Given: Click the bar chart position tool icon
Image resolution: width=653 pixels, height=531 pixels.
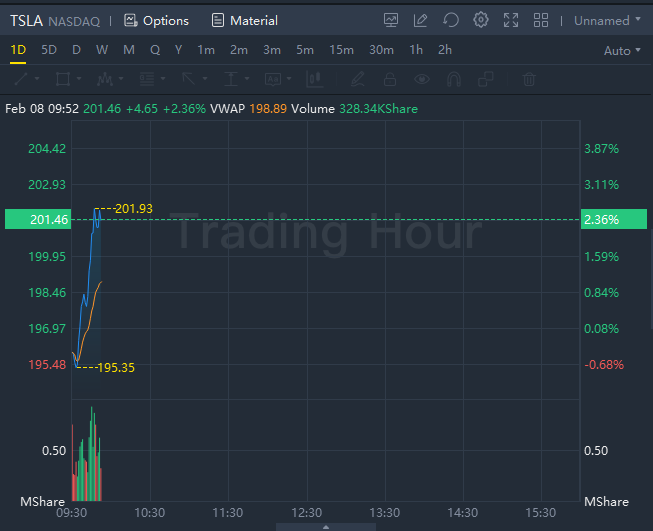Looking at the screenshot, I should 314,79.
